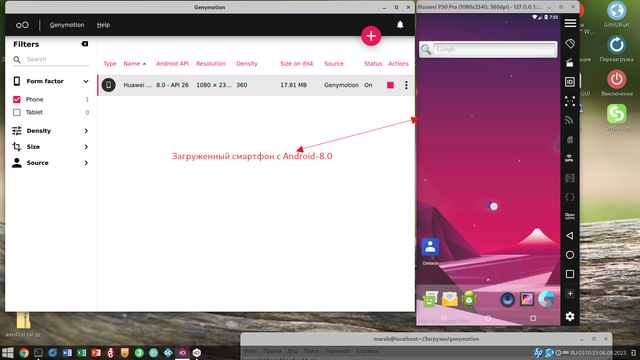
Task: Click the pink add virtual device button
Action: click(371, 36)
